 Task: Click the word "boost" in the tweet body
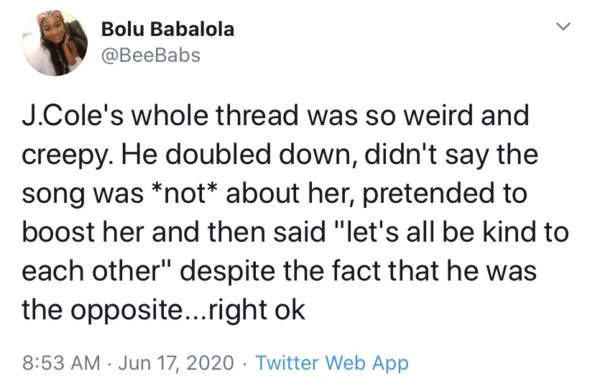[x=58, y=232]
